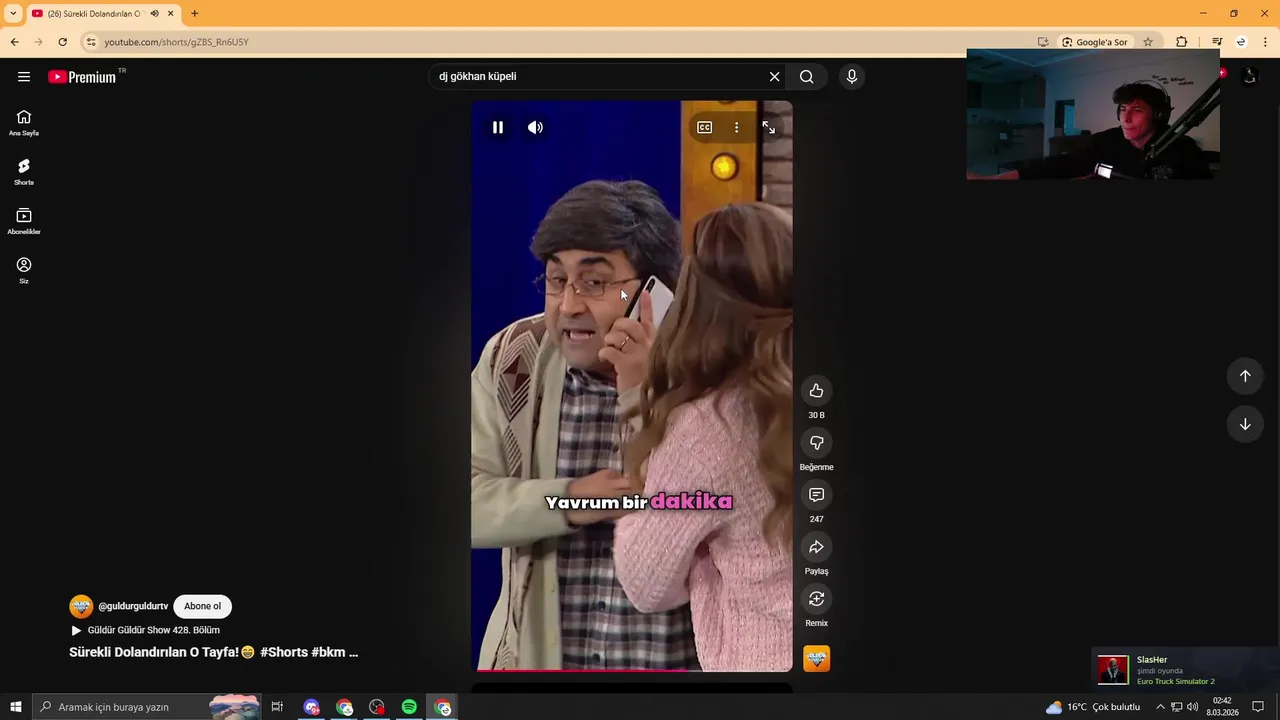The image size is (1280, 720).
Task: Open Shorts from the left sidebar
Action: [24, 172]
